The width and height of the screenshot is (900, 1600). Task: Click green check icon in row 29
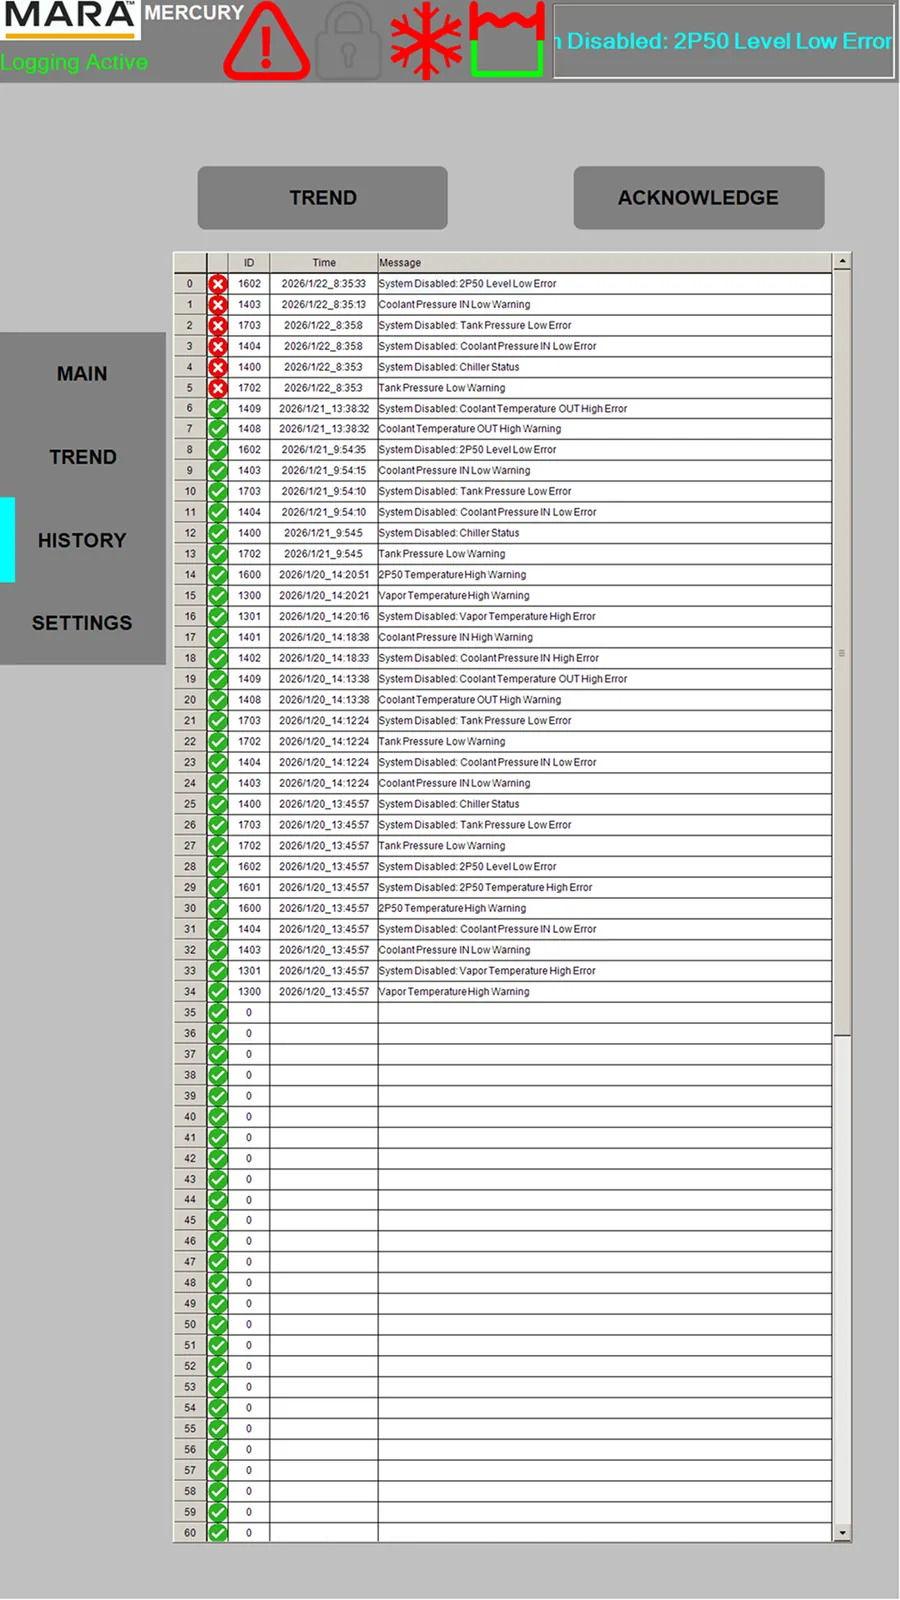218,887
